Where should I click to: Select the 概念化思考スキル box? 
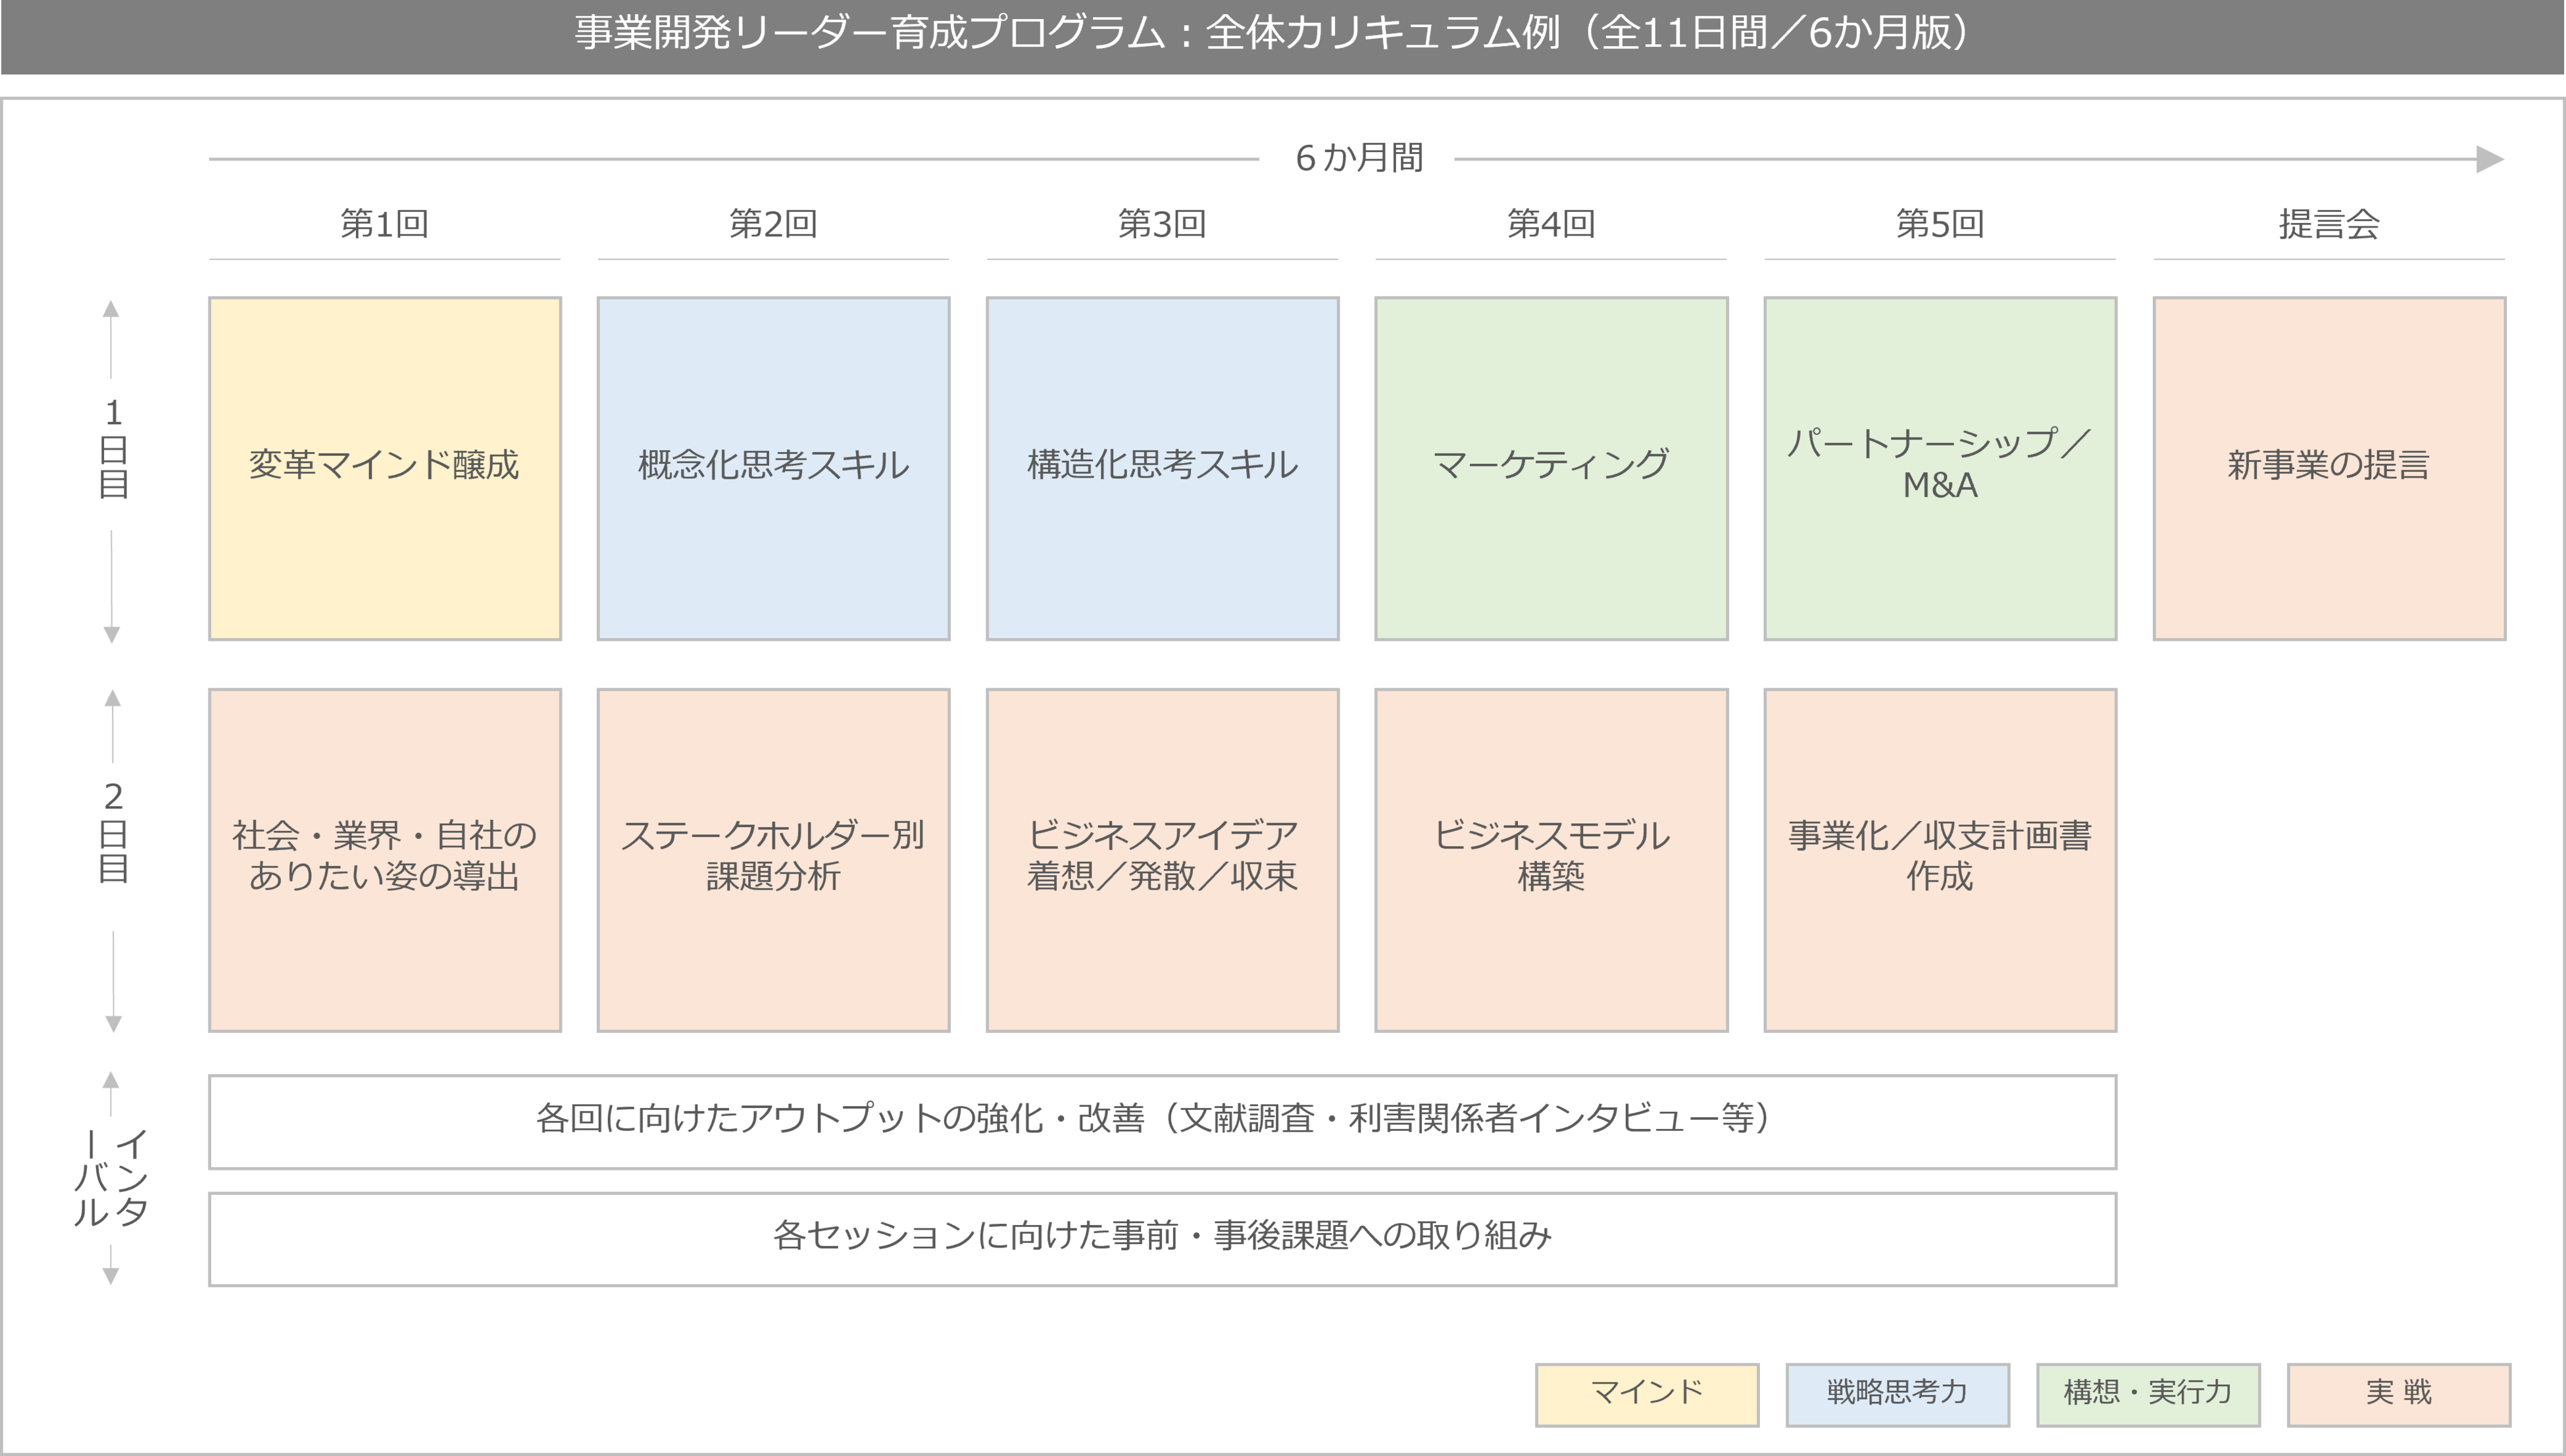point(773,468)
